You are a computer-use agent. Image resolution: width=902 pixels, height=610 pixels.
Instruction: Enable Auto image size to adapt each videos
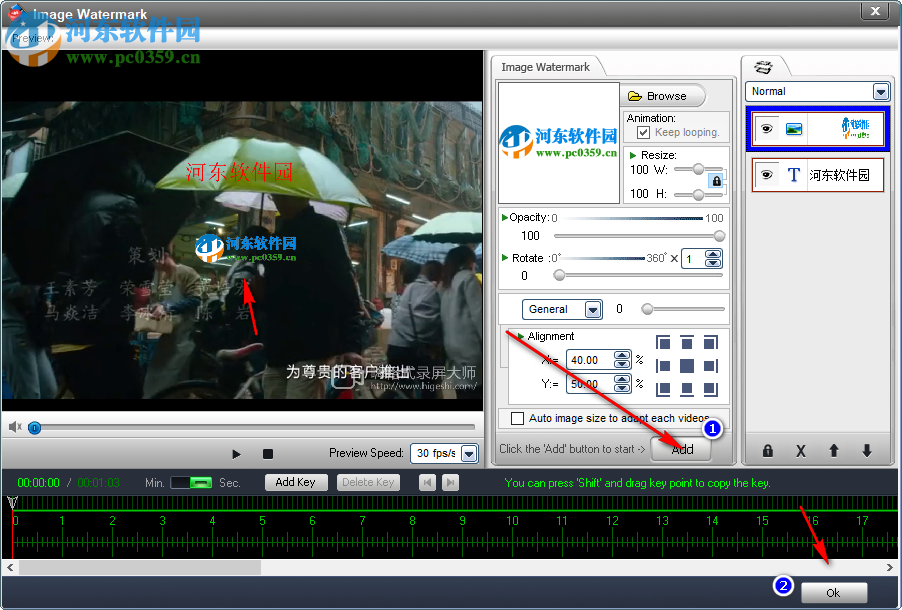click(517, 418)
